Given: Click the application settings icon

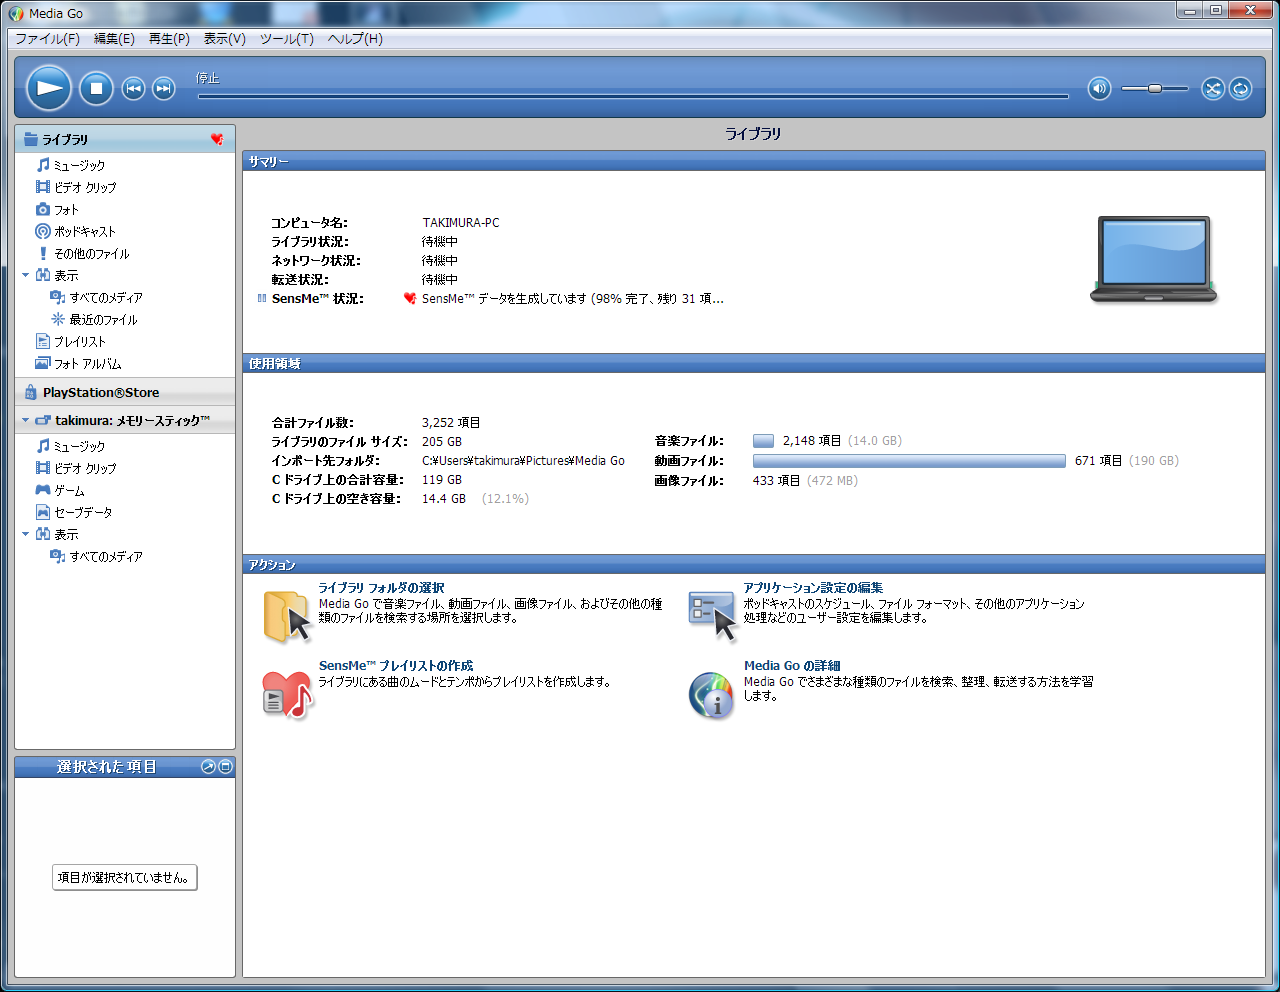Looking at the screenshot, I should click(712, 615).
